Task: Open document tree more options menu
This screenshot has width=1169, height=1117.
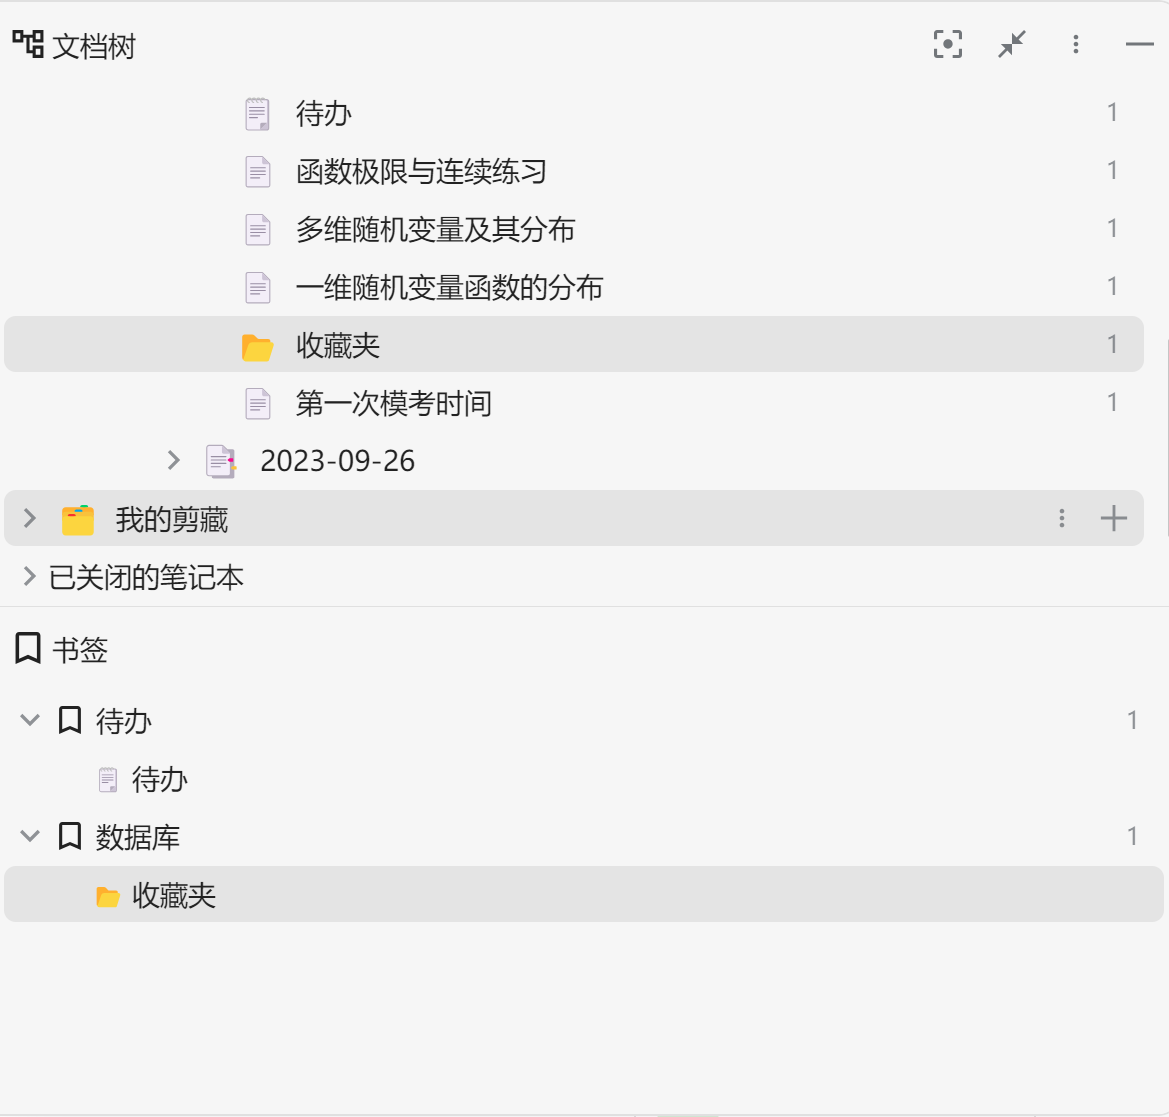Action: click(x=1076, y=44)
